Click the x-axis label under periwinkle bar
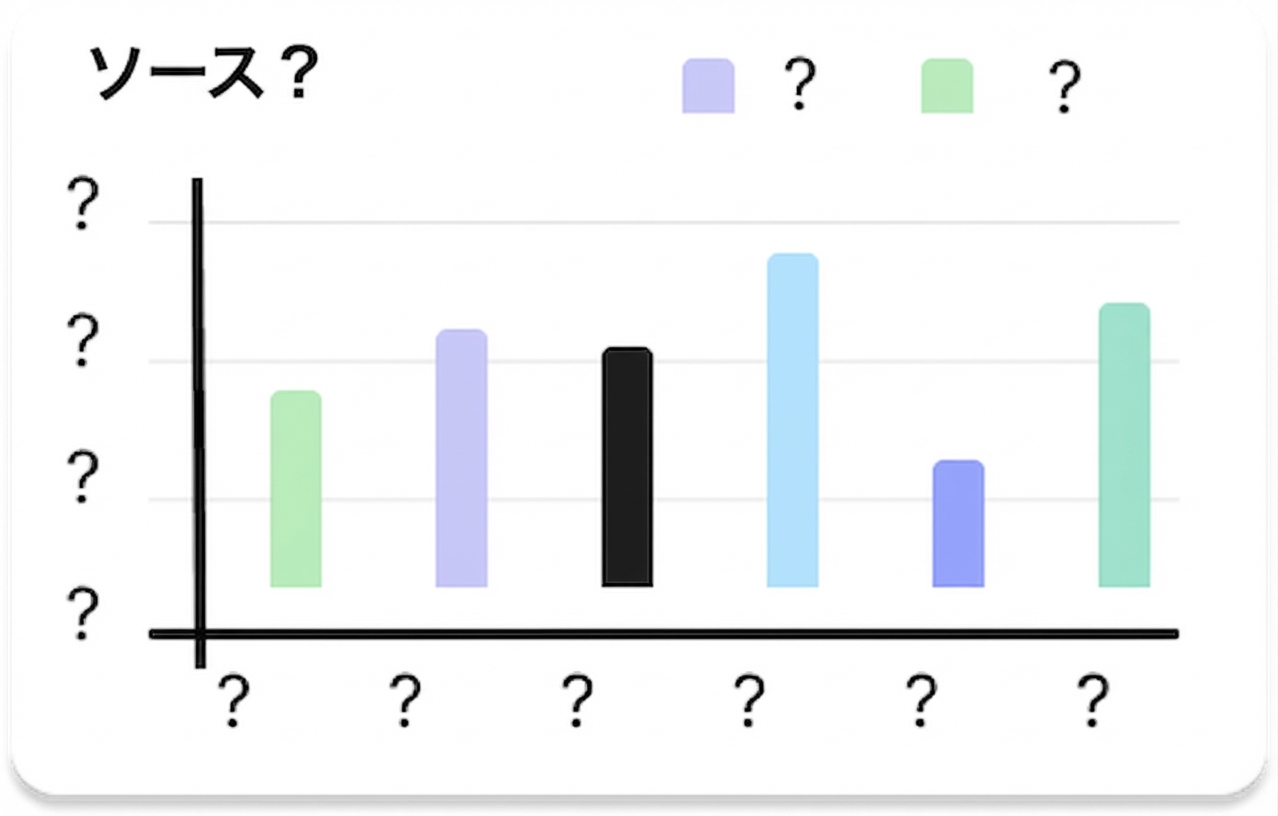1278x816 pixels. pos(922,701)
